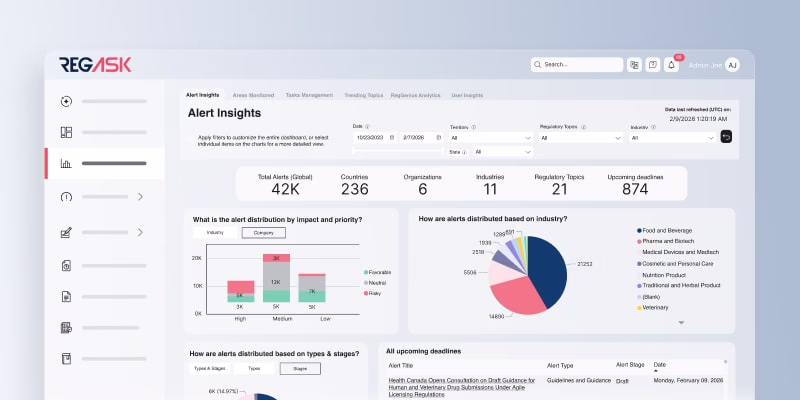Open the alert exclamation sidebar icon

(x=66, y=196)
